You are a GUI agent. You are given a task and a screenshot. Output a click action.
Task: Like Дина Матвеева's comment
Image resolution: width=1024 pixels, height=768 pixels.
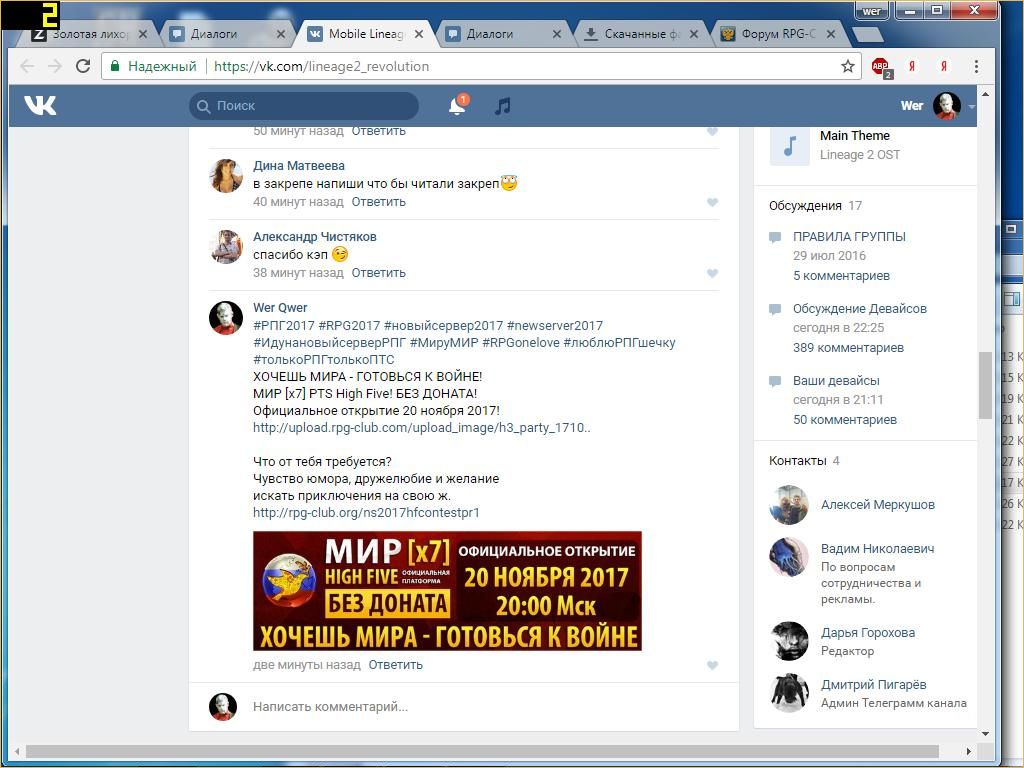pos(712,202)
